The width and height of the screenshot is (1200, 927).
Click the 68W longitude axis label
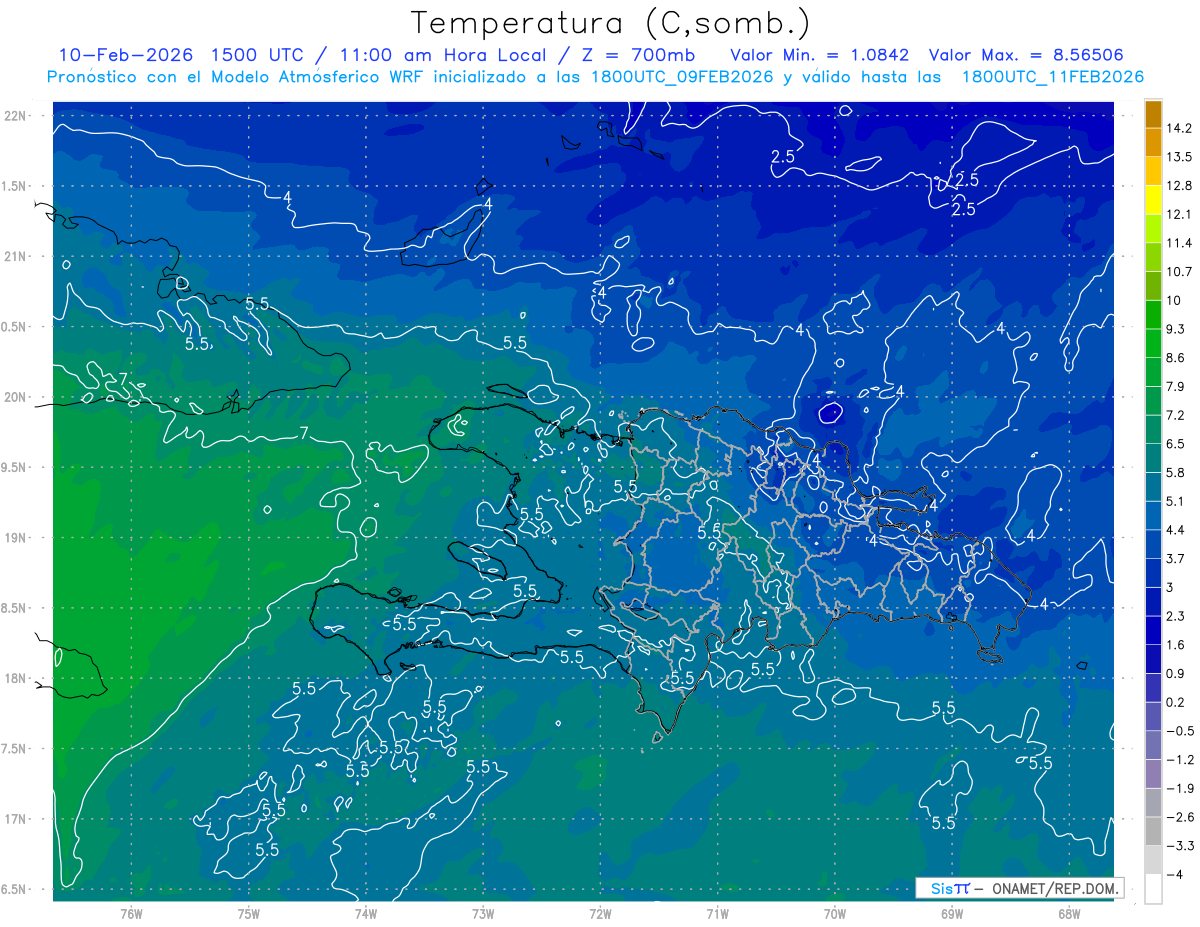(x=1069, y=913)
